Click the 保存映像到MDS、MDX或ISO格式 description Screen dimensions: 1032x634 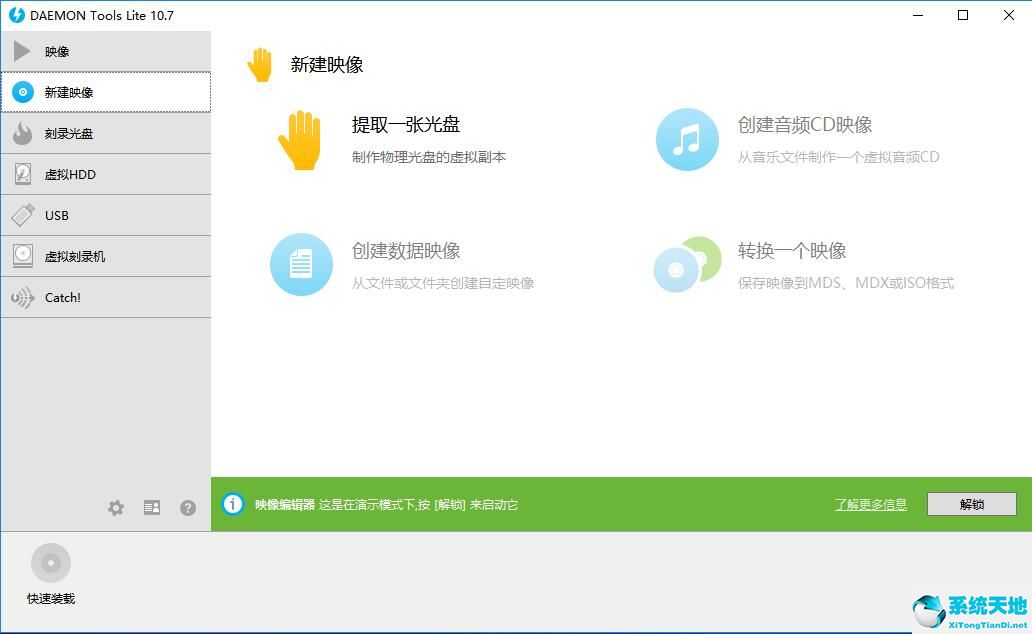click(x=846, y=283)
